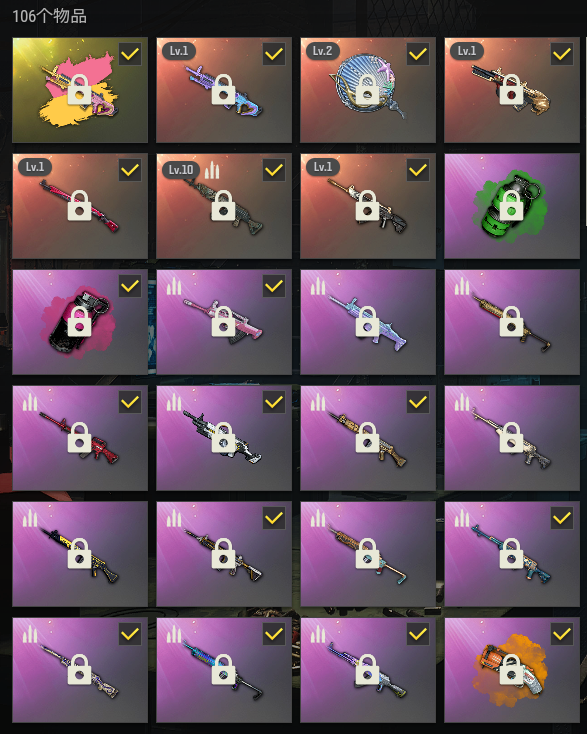Click the Lv.2 level badge
This screenshot has width=587, height=734.
pyautogui.click(x=323, y=51)
